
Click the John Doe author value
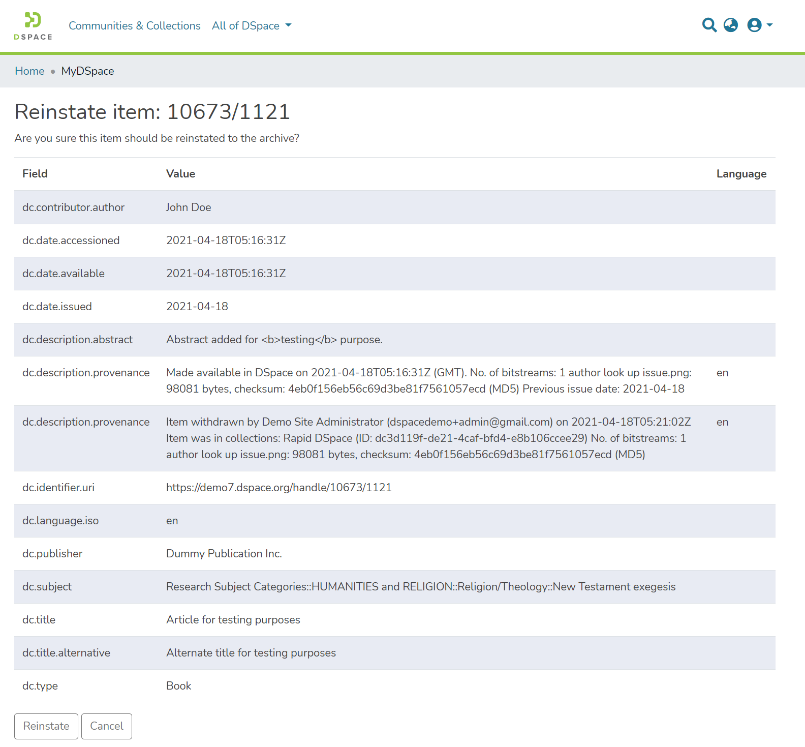click(188, 207)
